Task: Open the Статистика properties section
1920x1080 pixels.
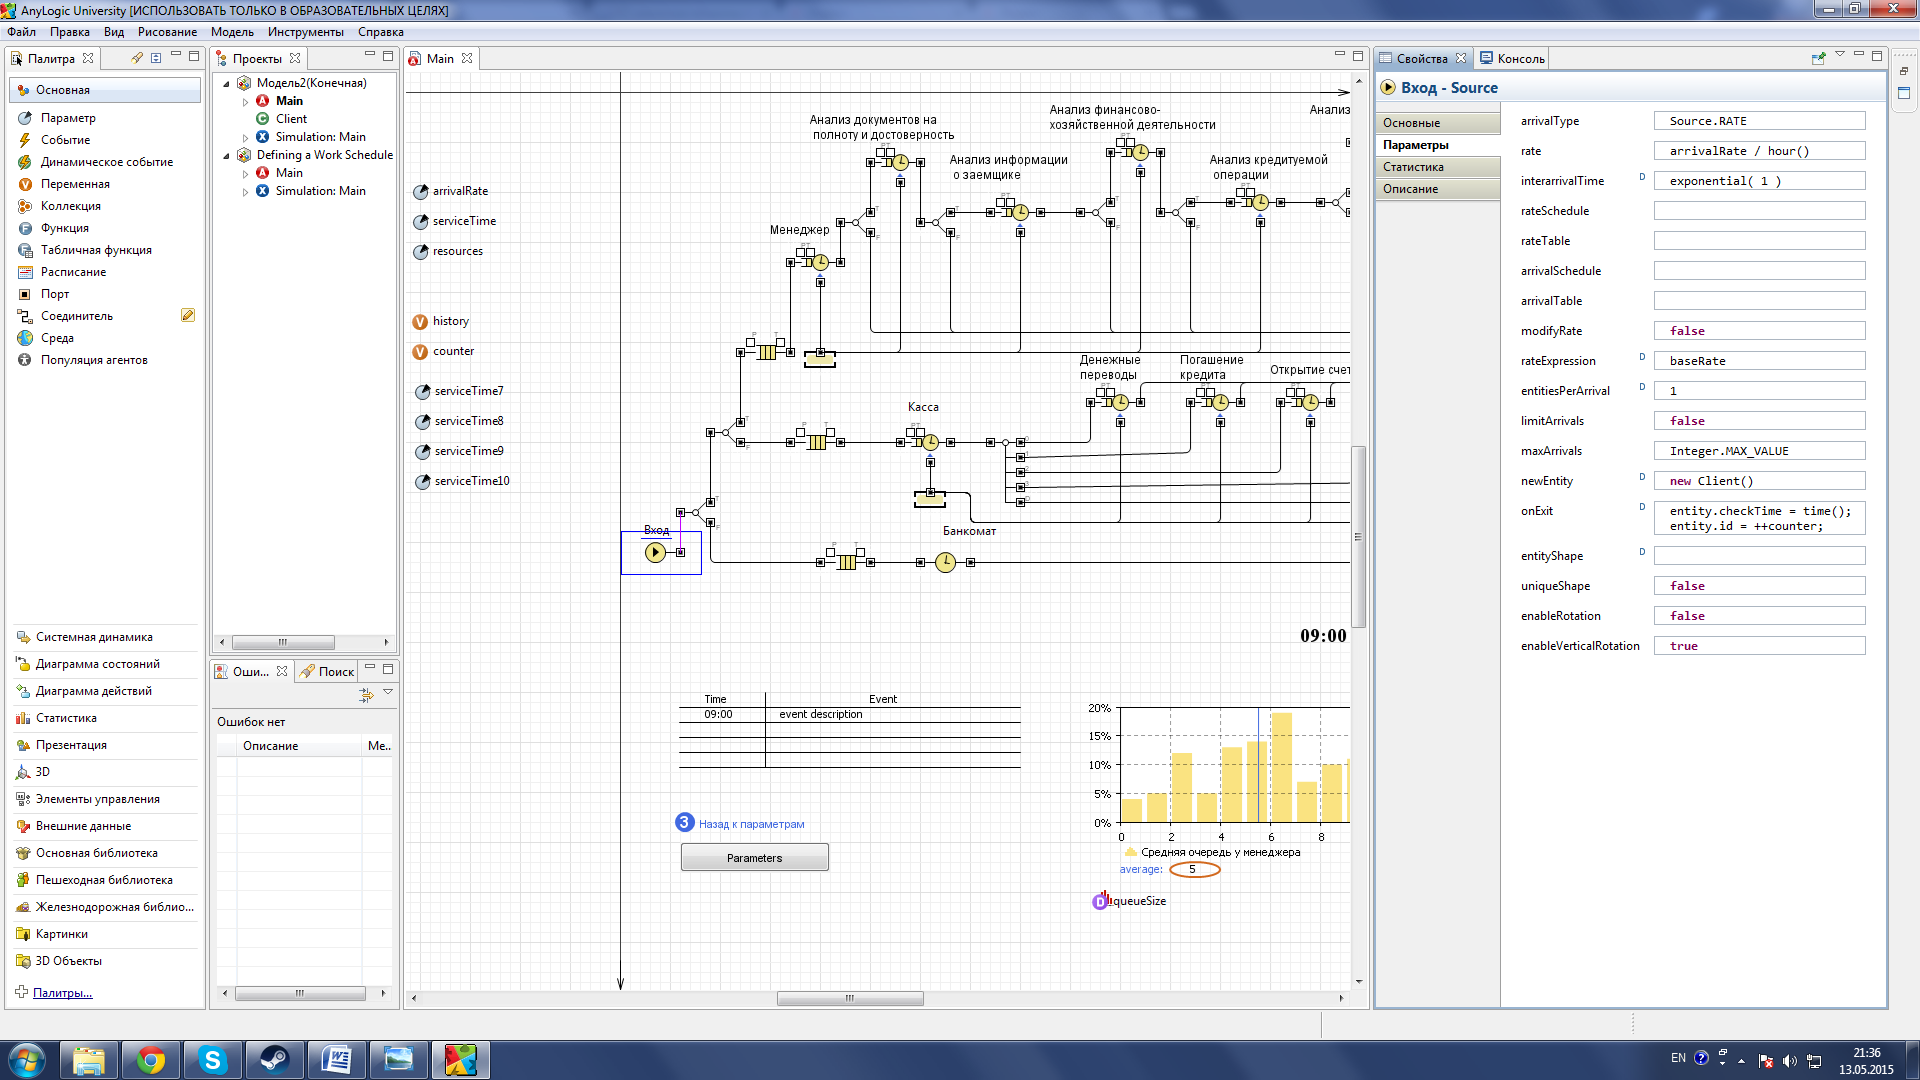Action: (1413, 167)
